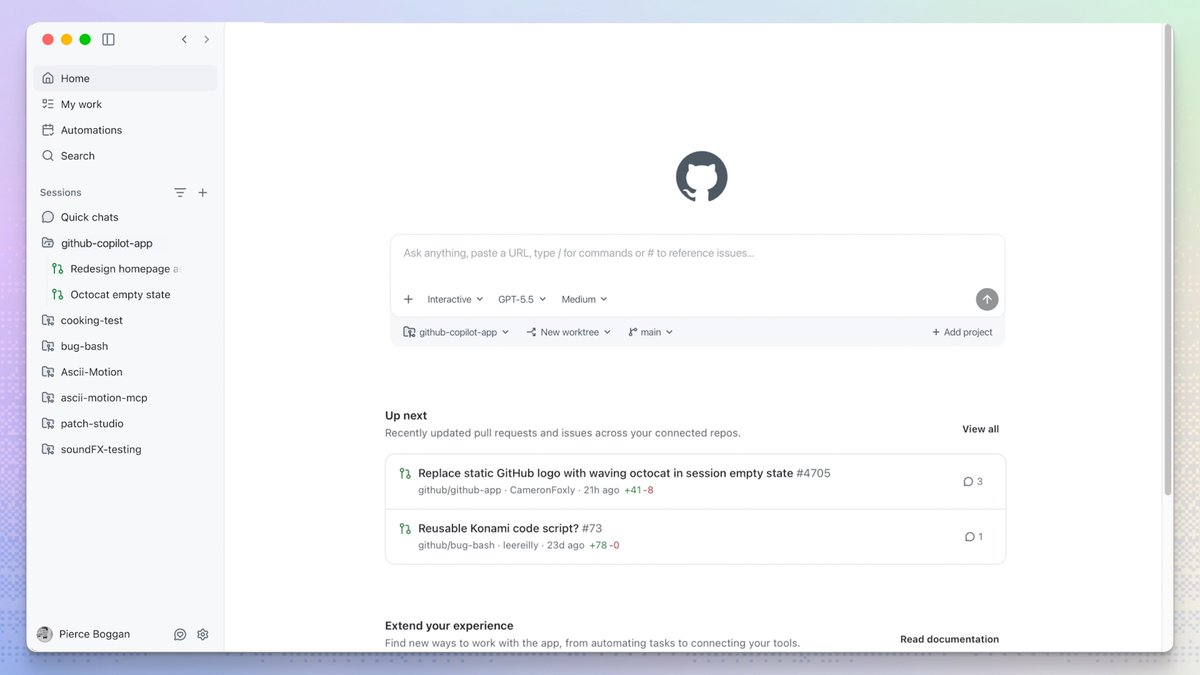This screenshot has width=1200, height=675.
Task: Click the send arrow button
Action: (x=987, y=299)
